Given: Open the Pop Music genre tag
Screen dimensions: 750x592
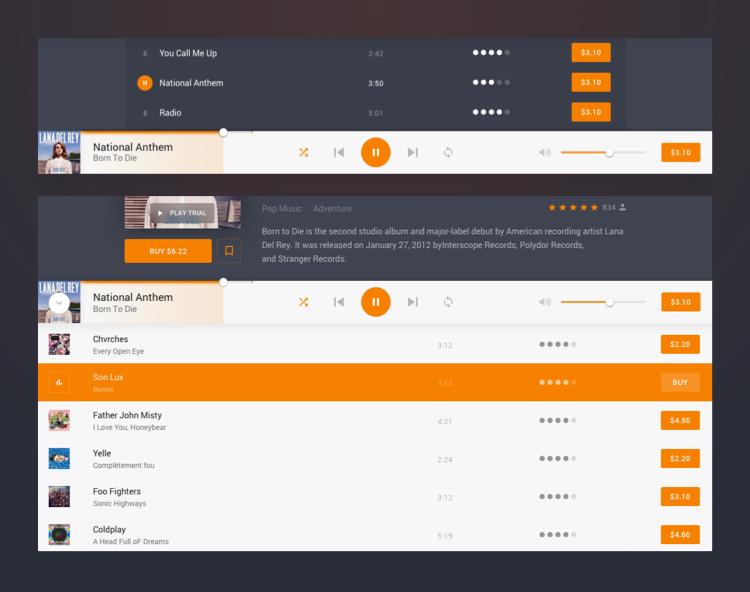Looking at the screenshot, I should click(281, 209).
